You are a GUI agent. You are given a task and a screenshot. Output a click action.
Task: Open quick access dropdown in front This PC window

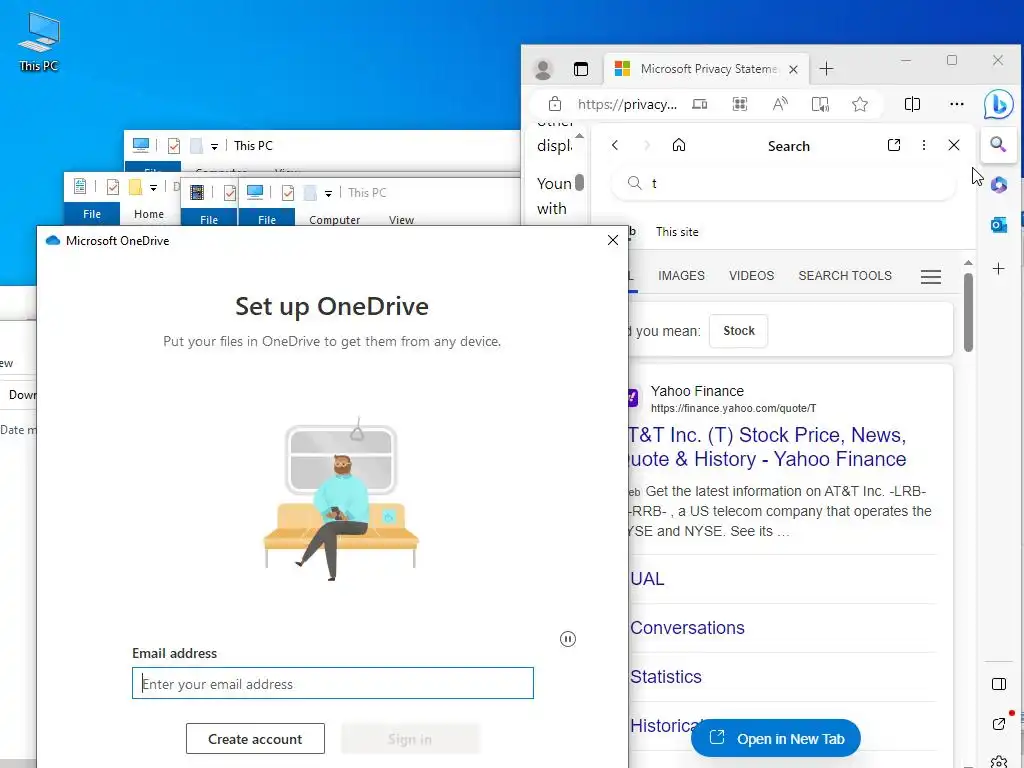coord(328,193)
